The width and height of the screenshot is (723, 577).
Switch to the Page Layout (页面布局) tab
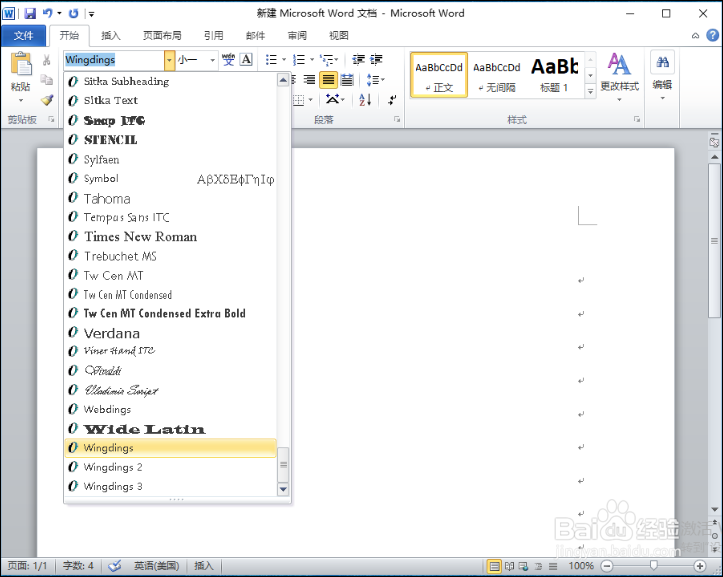[x=162, y=36]
